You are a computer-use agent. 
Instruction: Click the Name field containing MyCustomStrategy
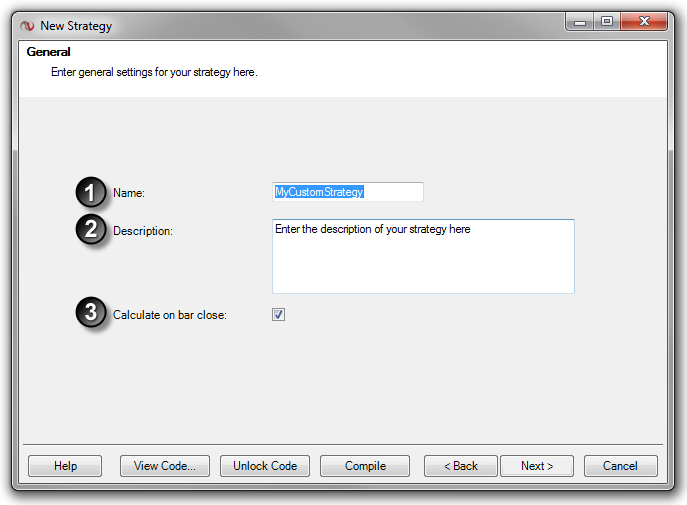(348, 192)
